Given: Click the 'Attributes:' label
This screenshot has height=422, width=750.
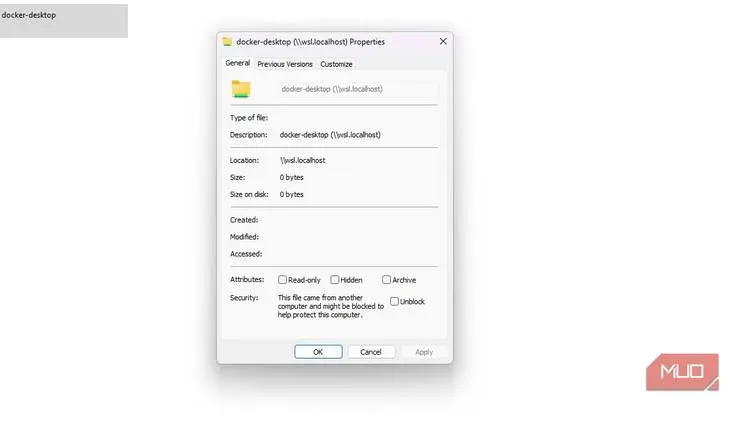Looking at the screenshot, I should 247,279.
